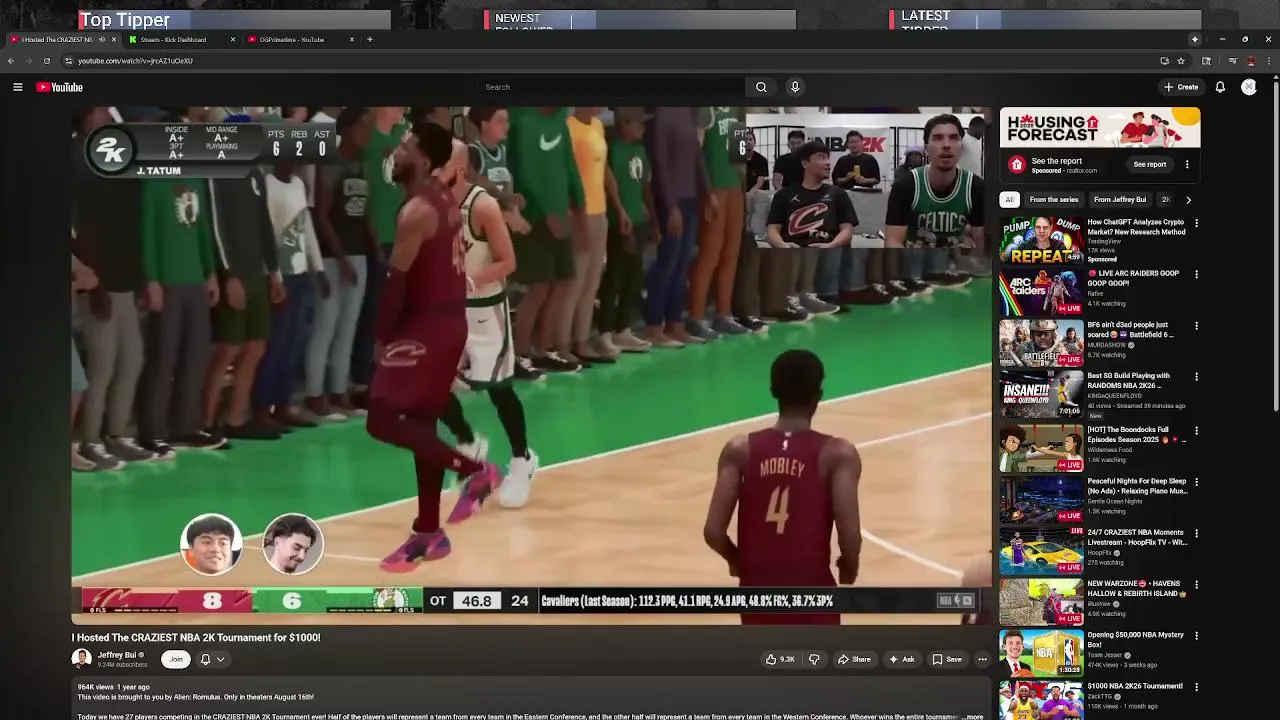Click the YouTube search input field
This screenshot has width=1280, height=720.
coord(612,87)
